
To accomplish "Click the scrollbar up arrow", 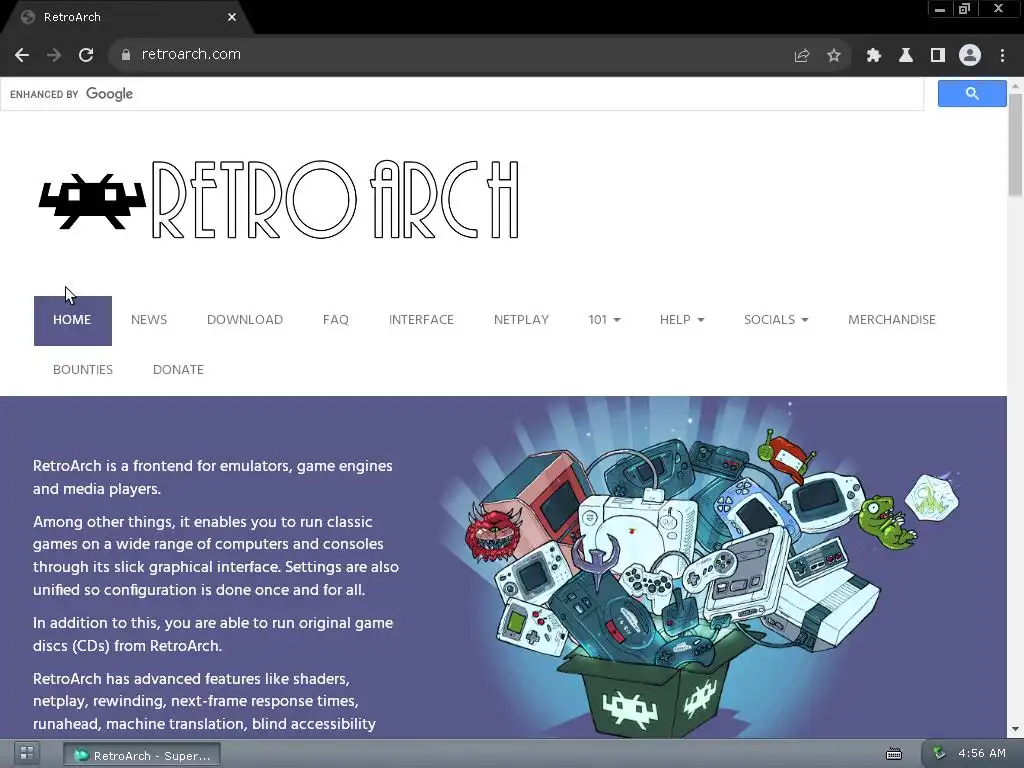I will pos(1015,86).
